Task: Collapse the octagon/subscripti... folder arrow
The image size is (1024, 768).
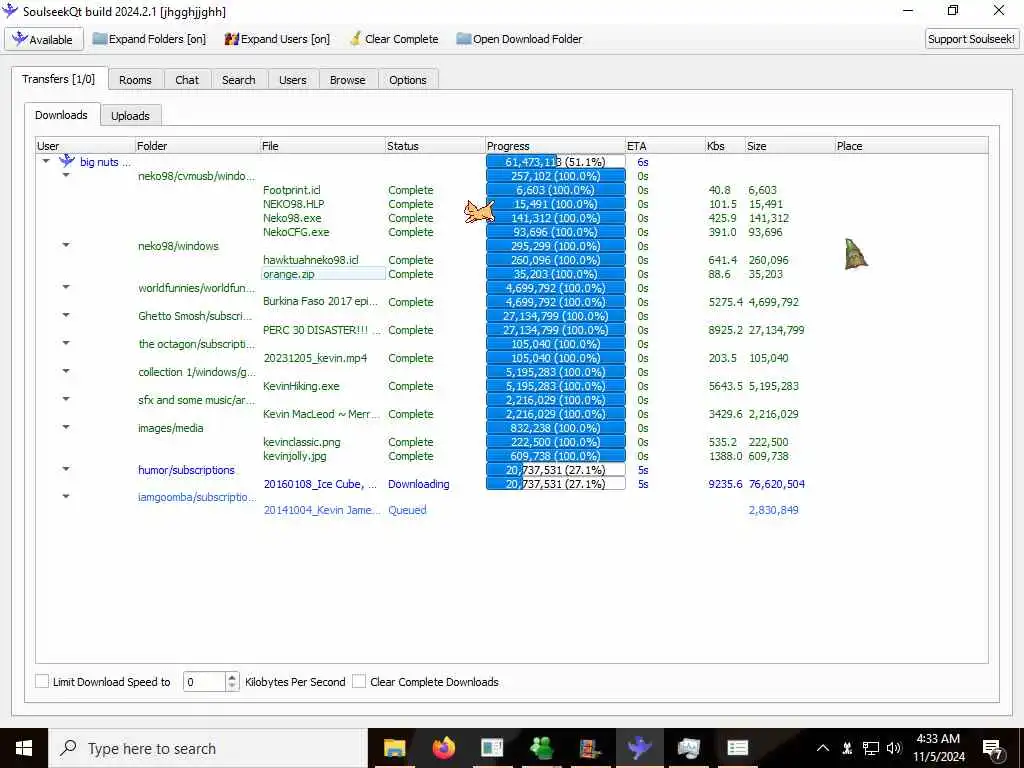Action: coord(66,343)
